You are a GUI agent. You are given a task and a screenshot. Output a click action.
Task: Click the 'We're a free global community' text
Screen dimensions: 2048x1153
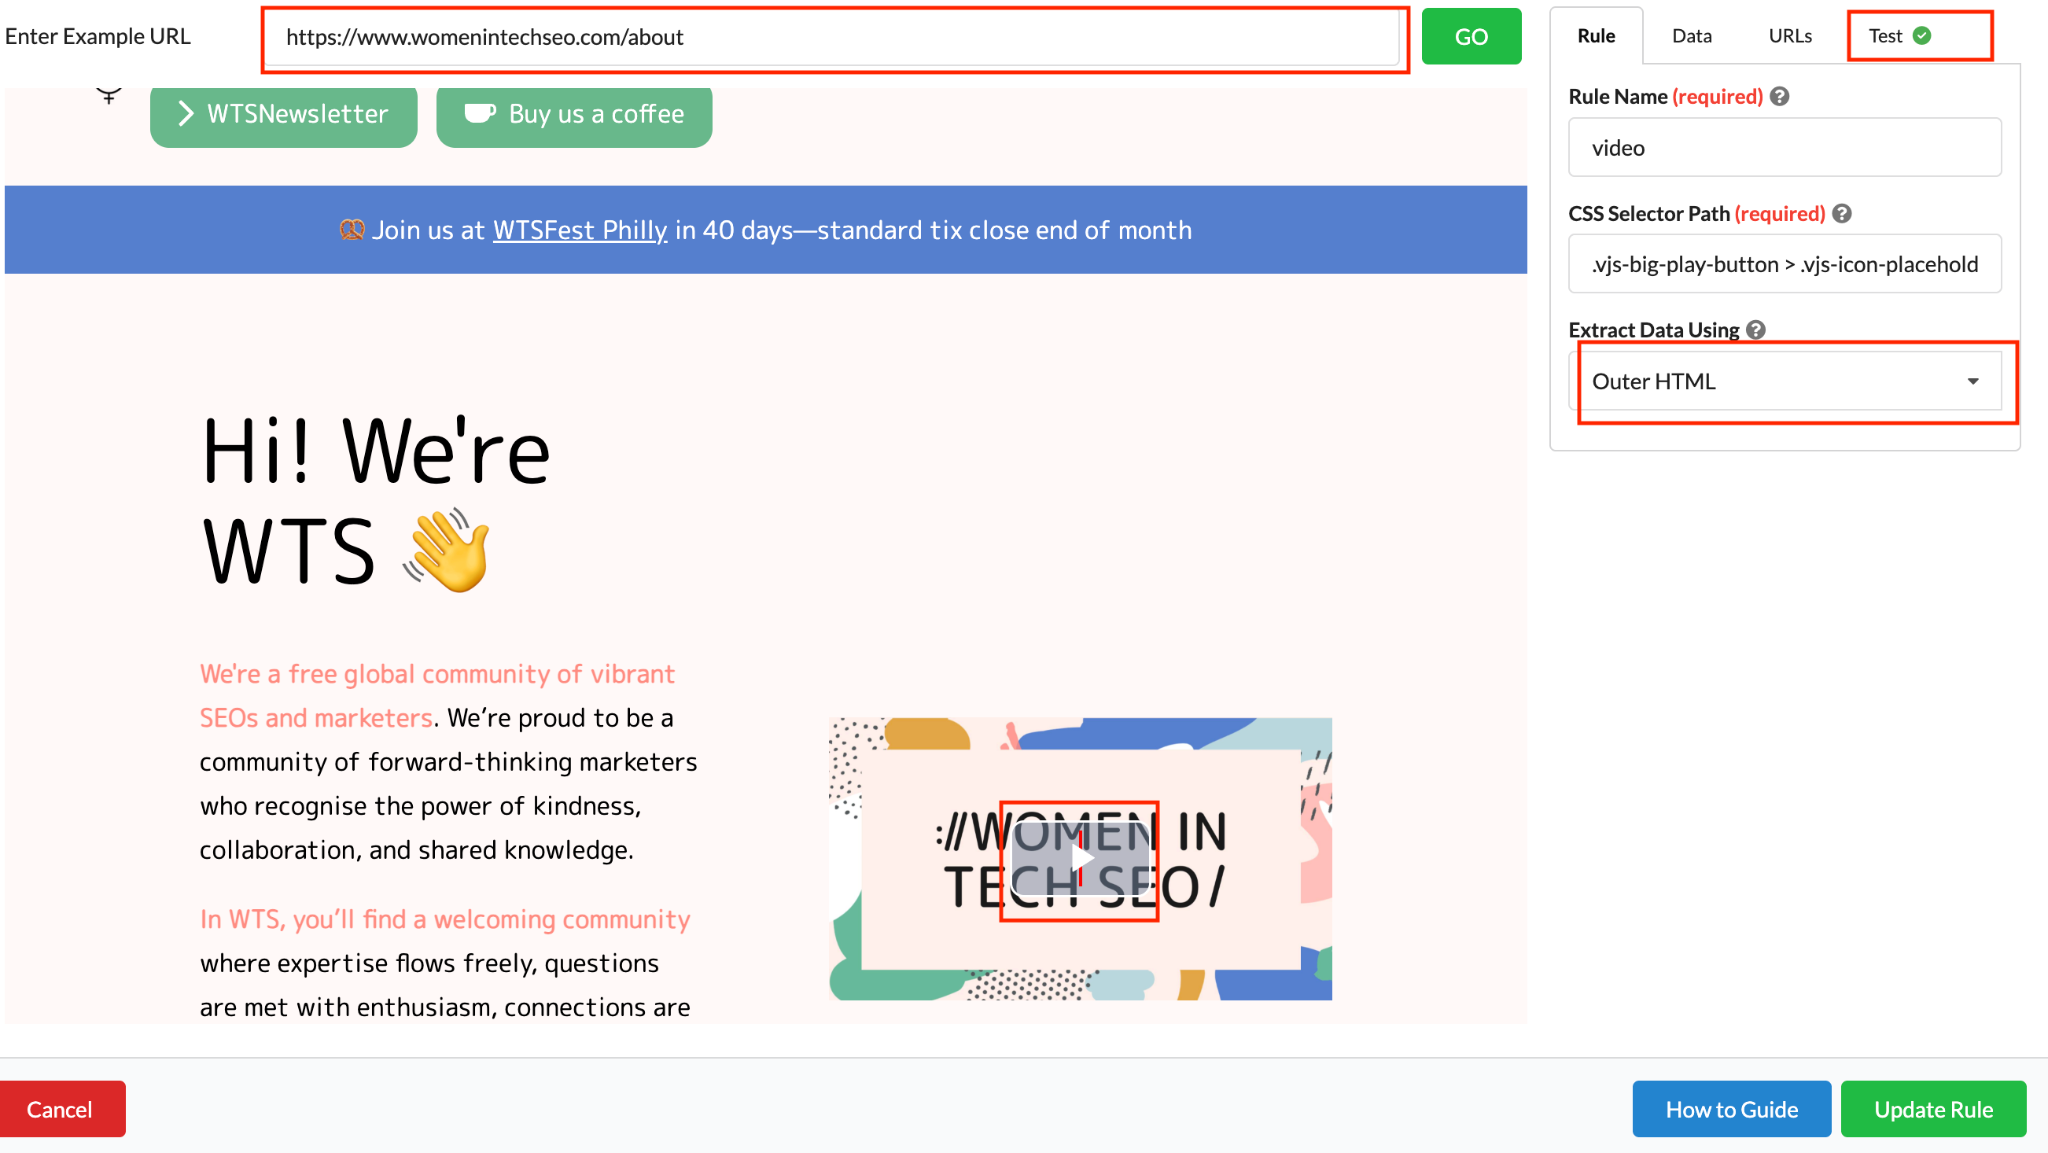(x=437, y=695)
